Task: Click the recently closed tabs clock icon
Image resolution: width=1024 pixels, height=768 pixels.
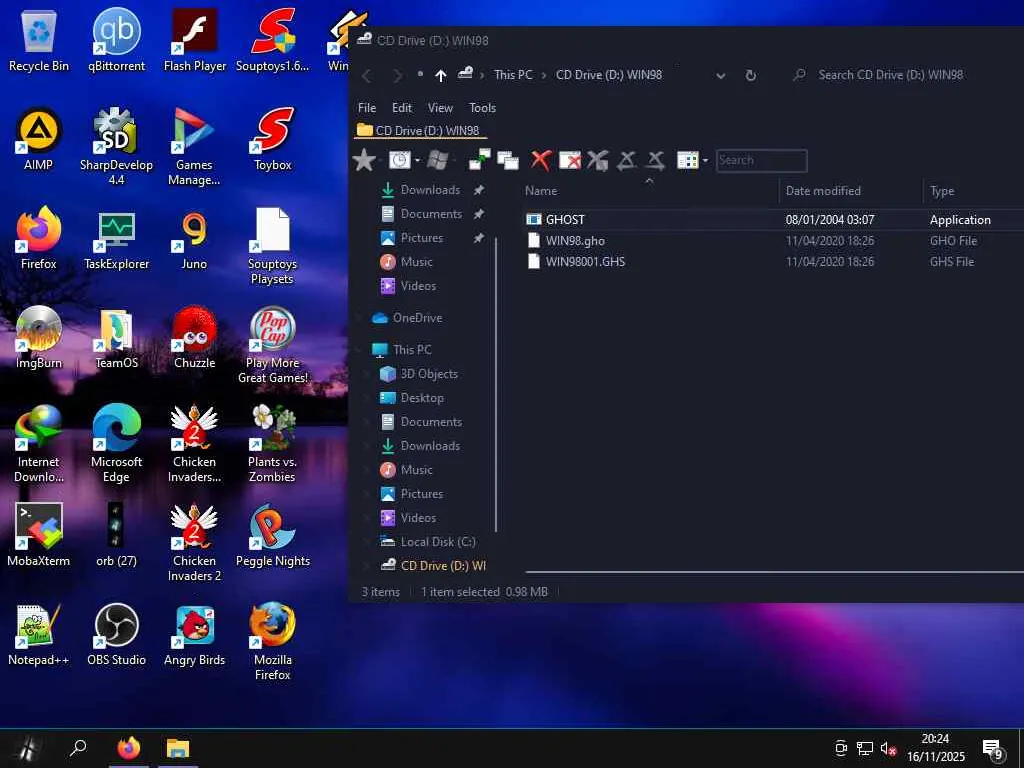Action: 399,160
